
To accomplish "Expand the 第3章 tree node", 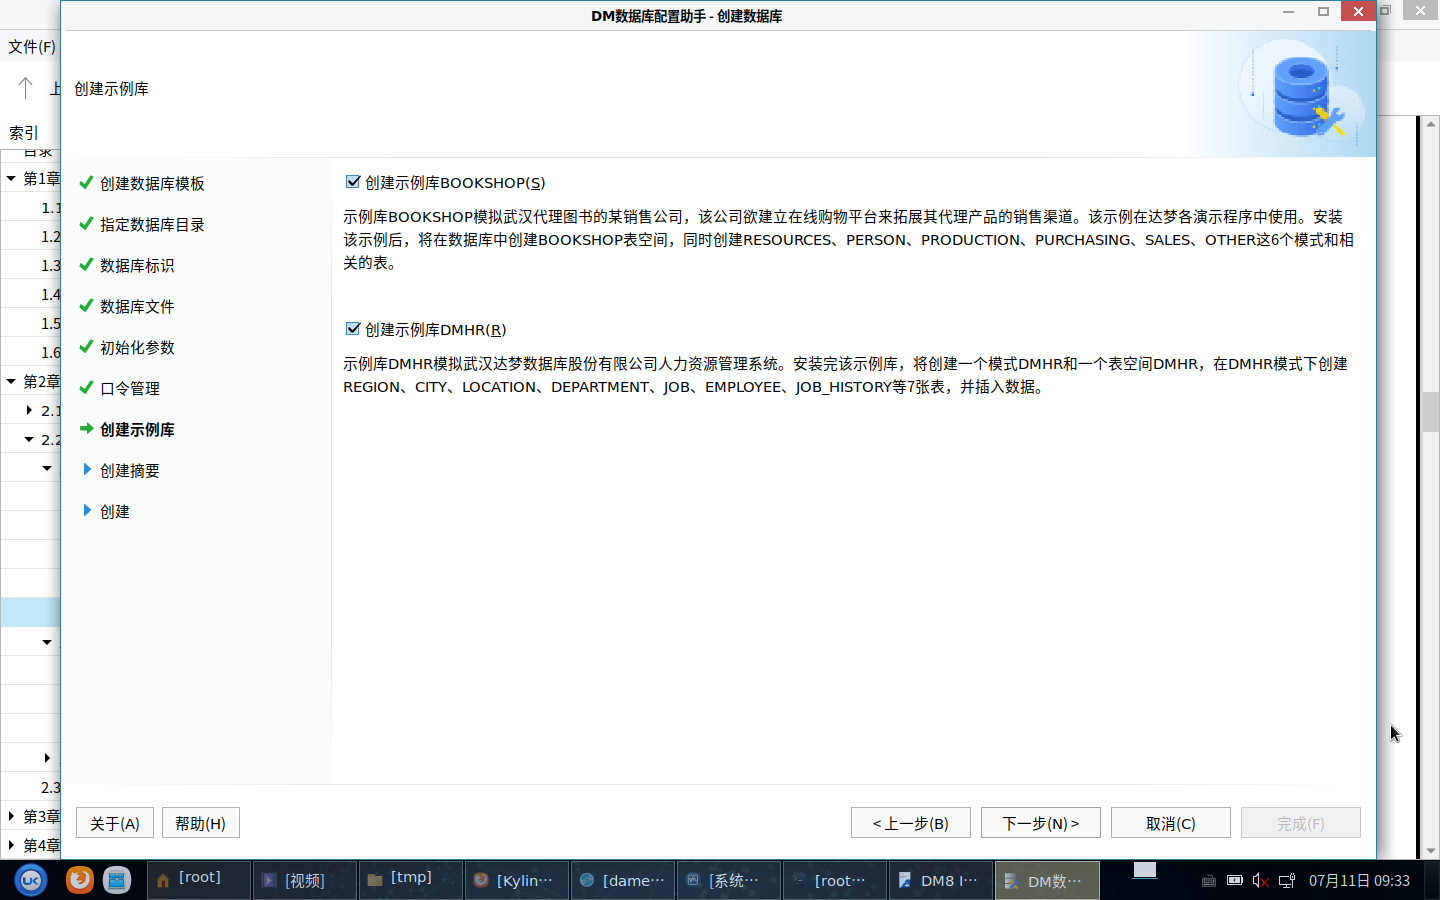I will (11, 816).
